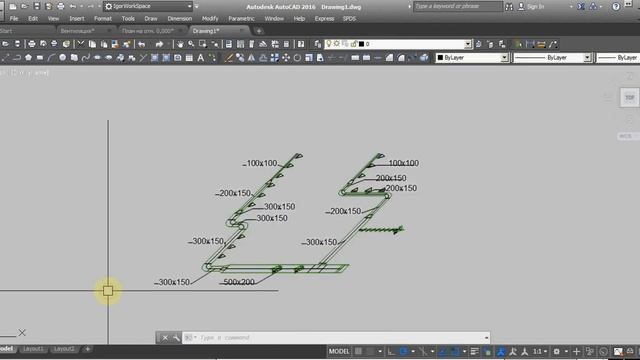Click the Plot printer toolbar icon

(31, 44)
